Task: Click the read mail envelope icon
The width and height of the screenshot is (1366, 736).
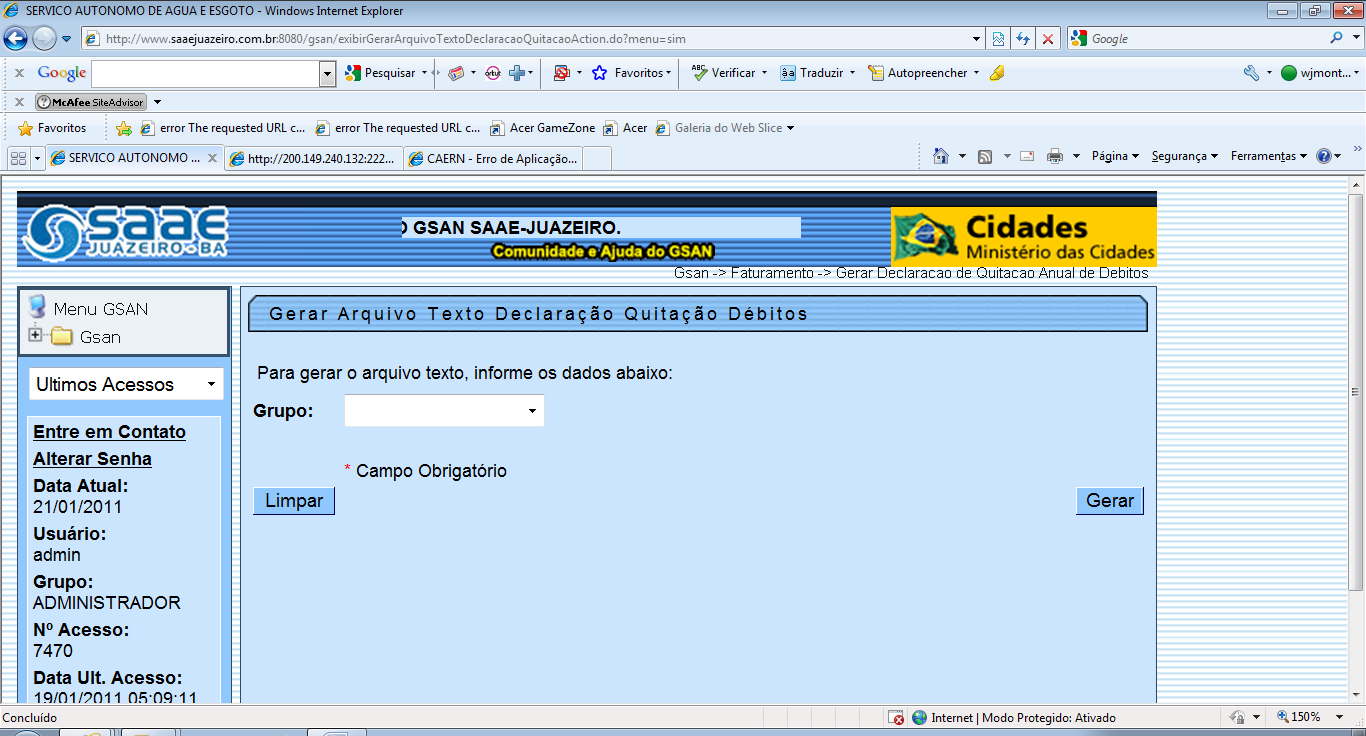Action: point(1027,156)
